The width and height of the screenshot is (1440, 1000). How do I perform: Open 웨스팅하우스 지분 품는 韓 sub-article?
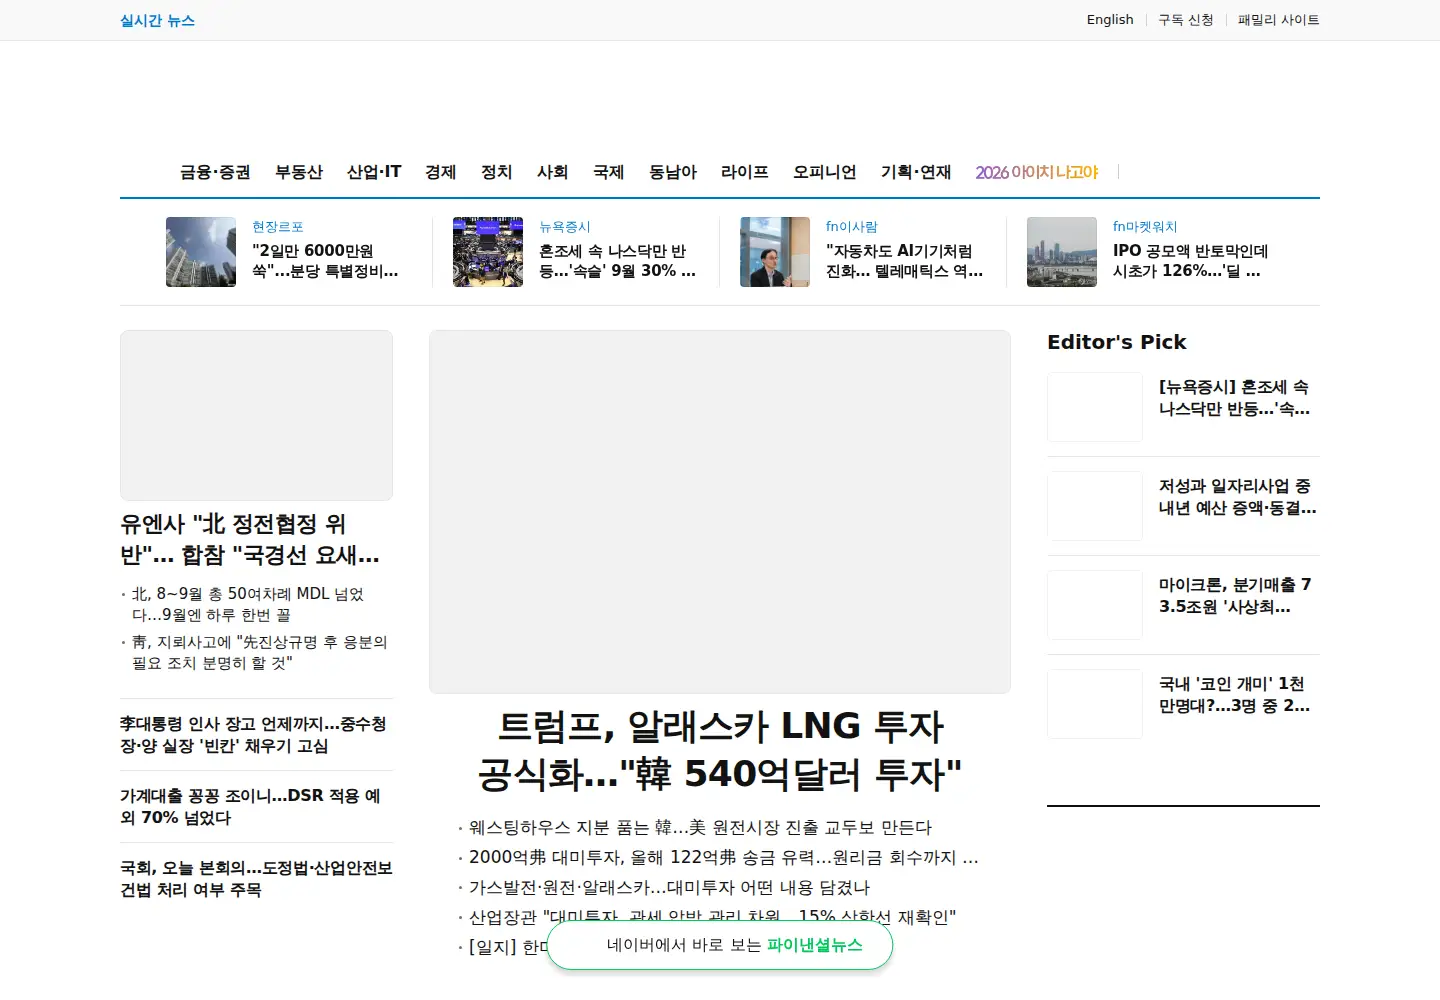[700, 828]
